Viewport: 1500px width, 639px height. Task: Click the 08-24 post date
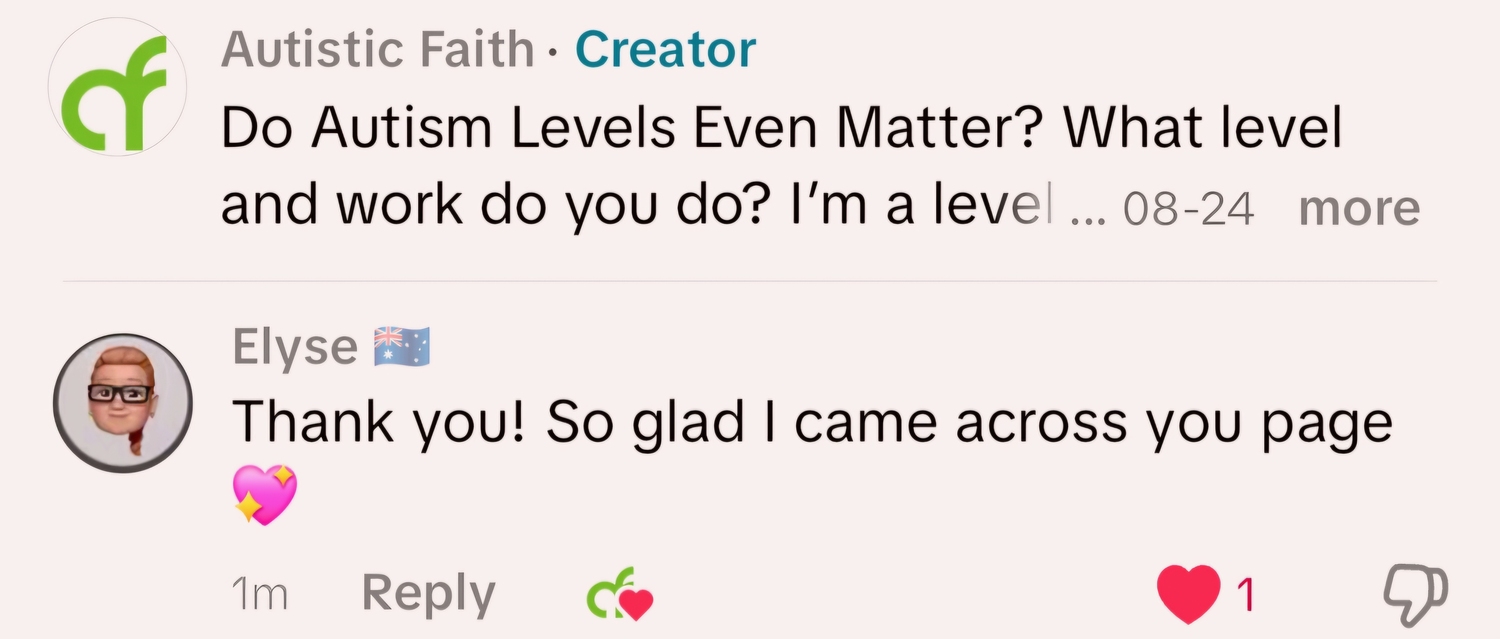pyautogui.click(x=1188, y=209)
